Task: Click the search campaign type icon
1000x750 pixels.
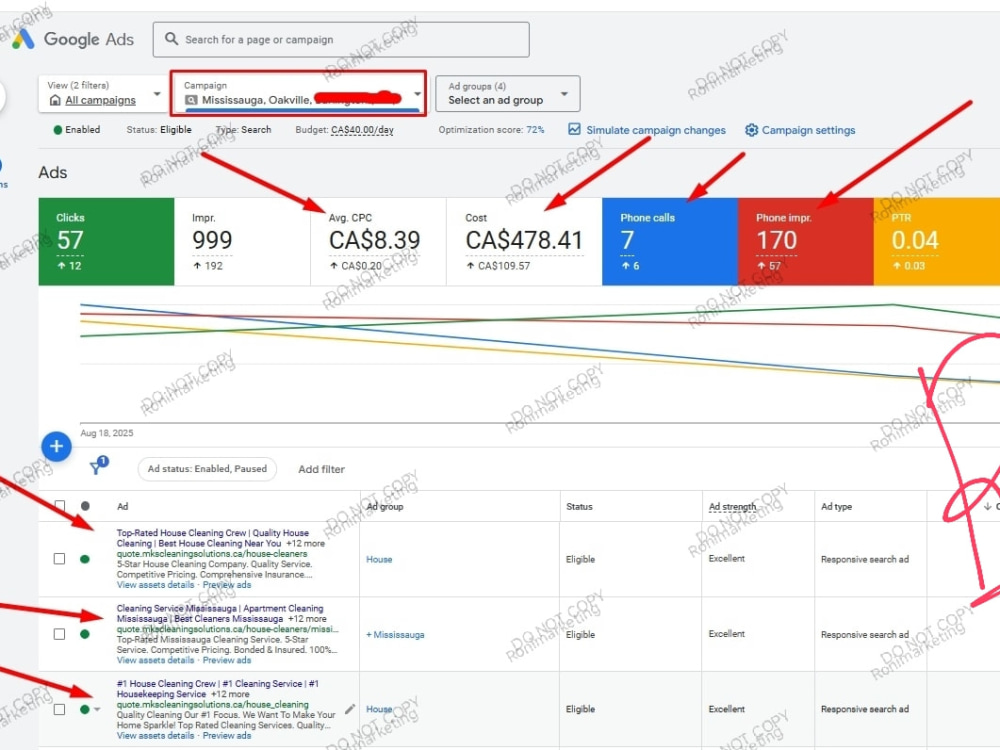Action: coord(191,100)
